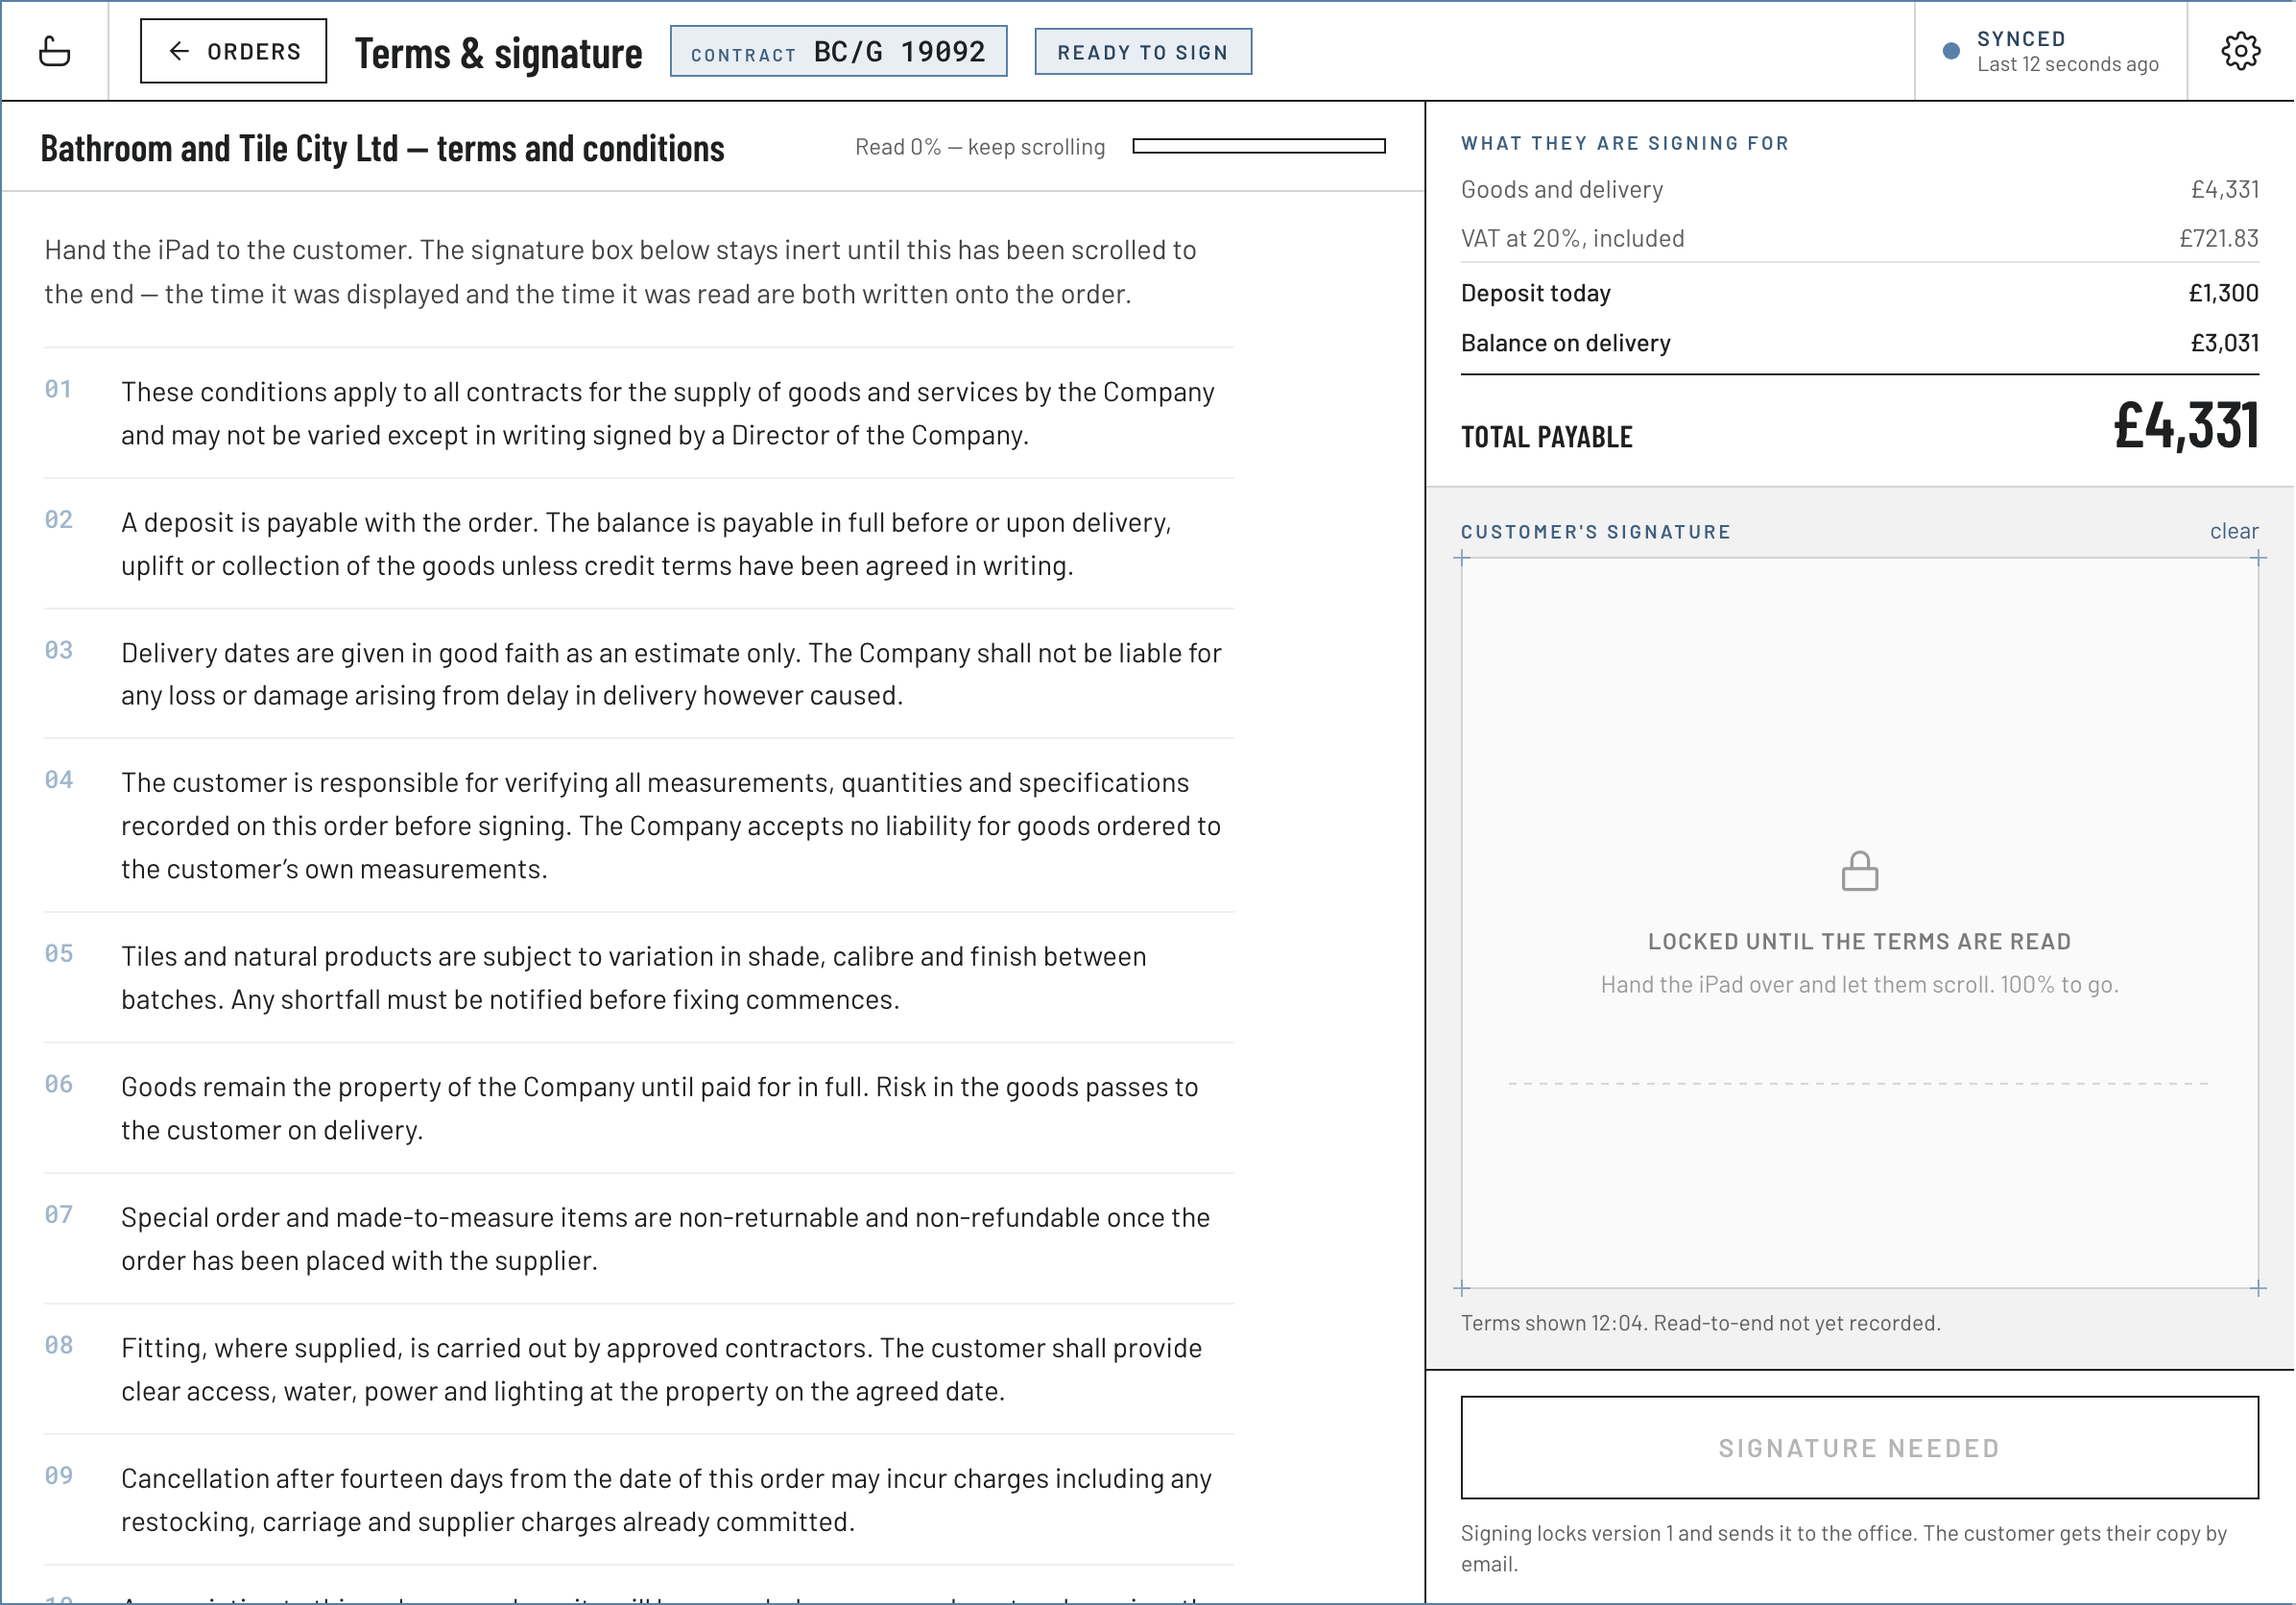Click the Synced last 12 seconds ago status
The width and height of the screenshot is (2296, 1605).
click(x=2051, y=51)
